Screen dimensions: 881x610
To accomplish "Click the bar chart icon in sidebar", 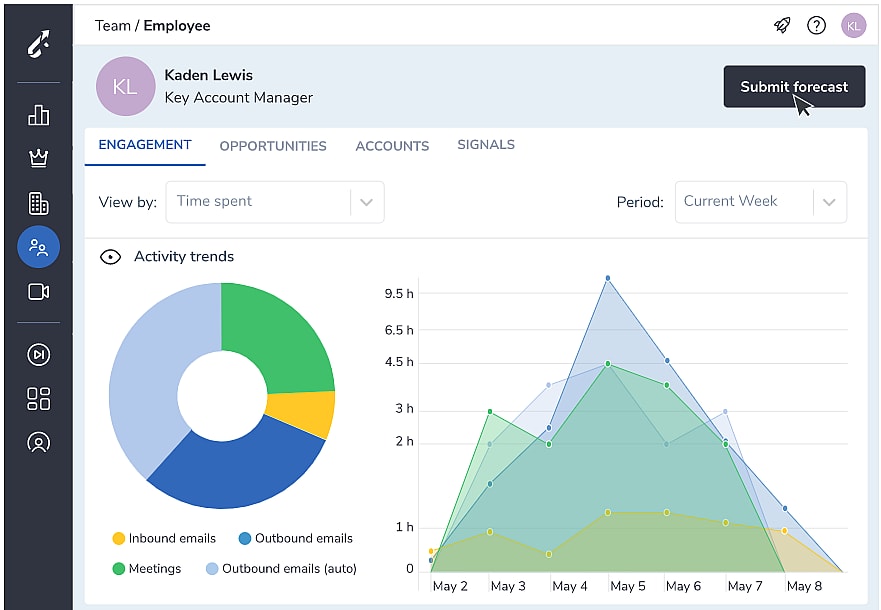I will [38, 115].
